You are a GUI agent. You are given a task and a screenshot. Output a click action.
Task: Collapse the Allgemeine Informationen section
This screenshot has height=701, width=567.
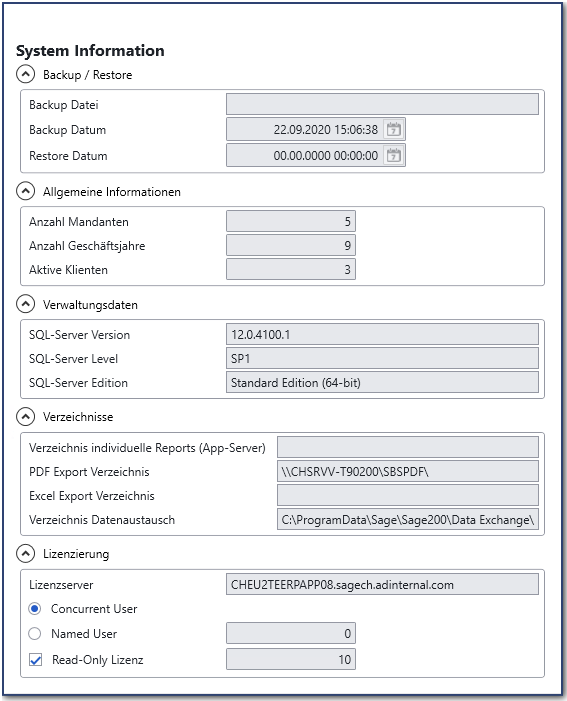click(25, 191)
